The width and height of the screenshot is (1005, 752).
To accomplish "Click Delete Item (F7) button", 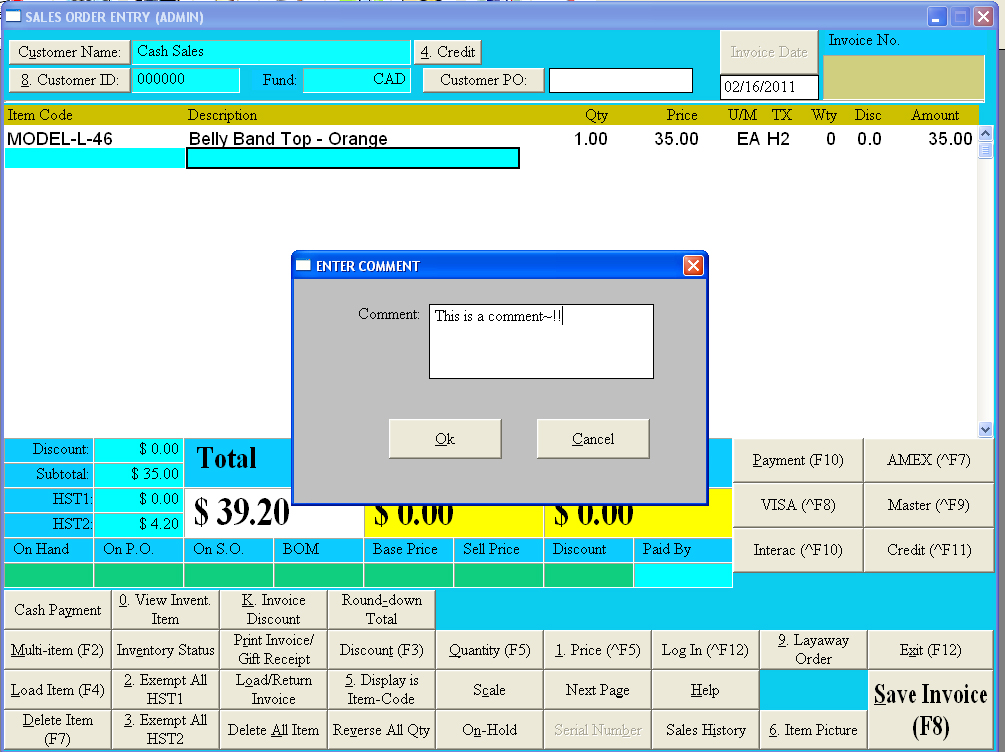I will coord(57,730).
